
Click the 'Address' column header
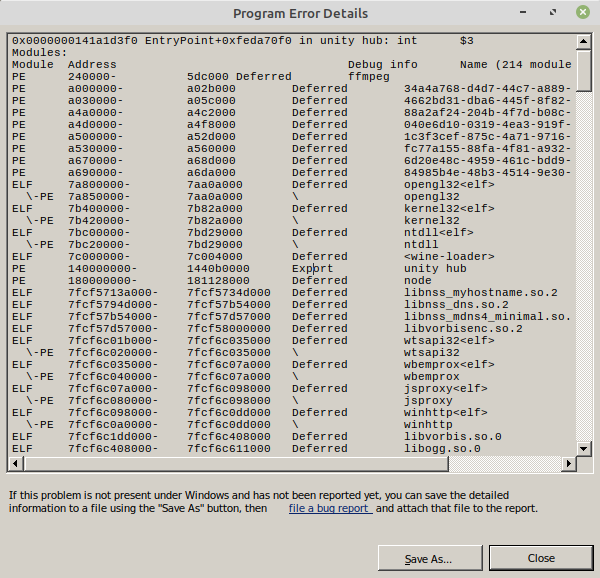(92, 64)
